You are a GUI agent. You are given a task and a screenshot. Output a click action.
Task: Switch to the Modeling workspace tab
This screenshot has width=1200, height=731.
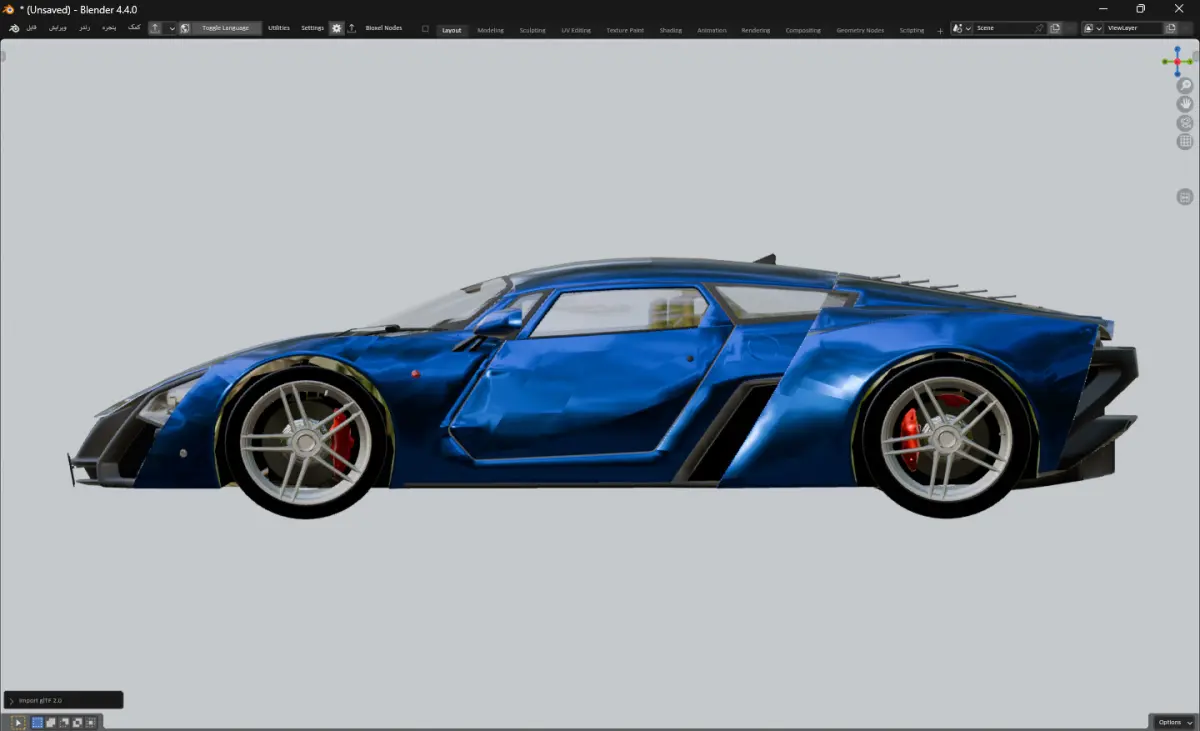point(491,30)
